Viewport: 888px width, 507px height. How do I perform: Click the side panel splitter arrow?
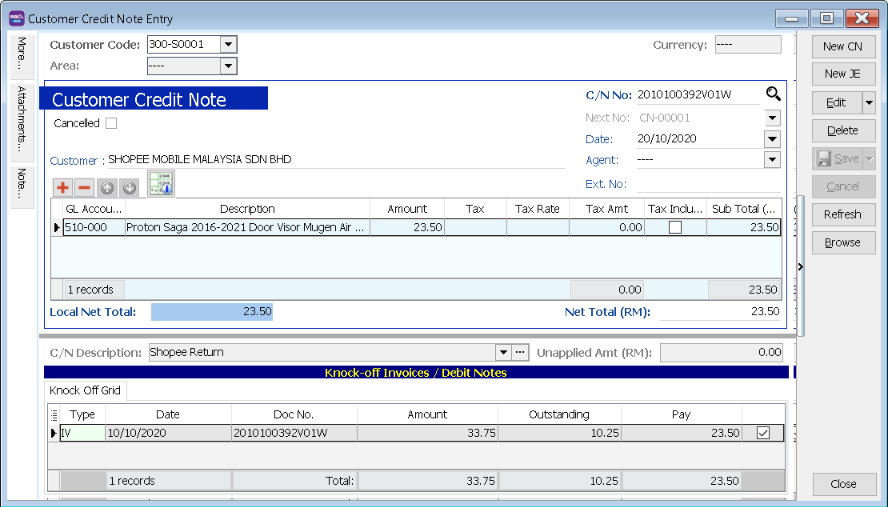point(800,266)
